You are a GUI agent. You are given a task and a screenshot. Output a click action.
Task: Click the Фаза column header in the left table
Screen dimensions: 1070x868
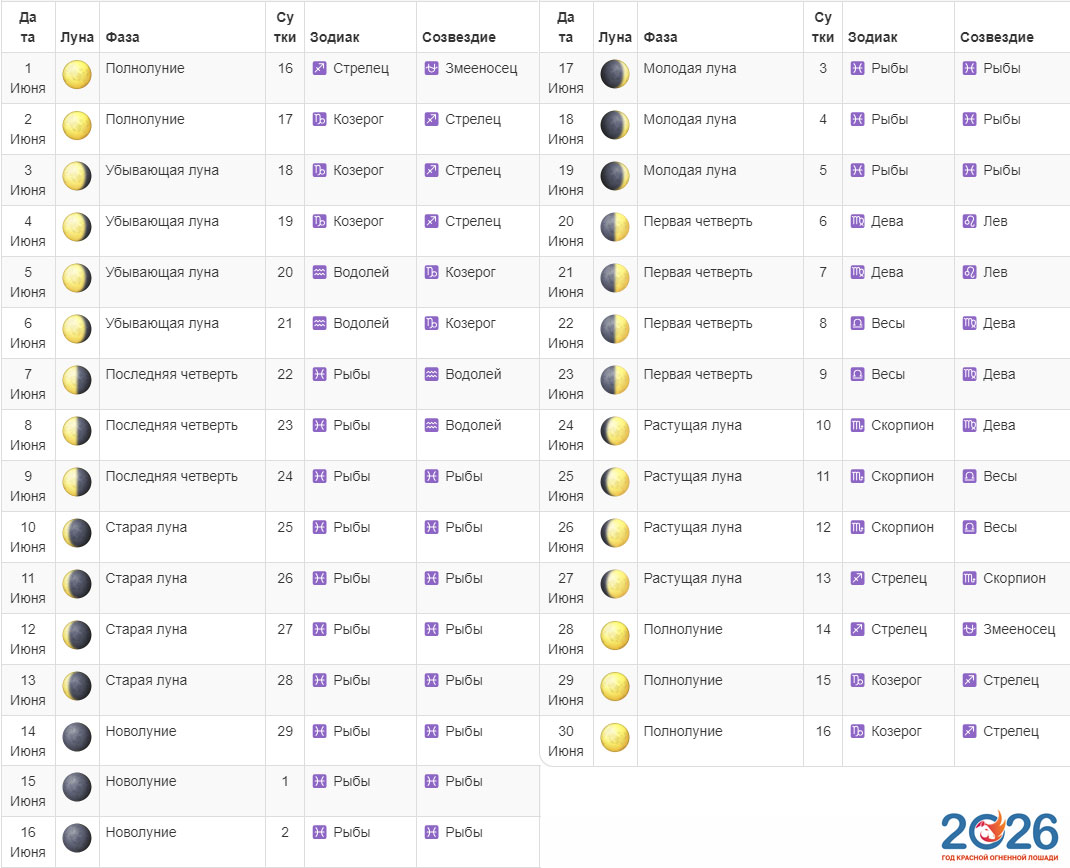click(122, 37)
